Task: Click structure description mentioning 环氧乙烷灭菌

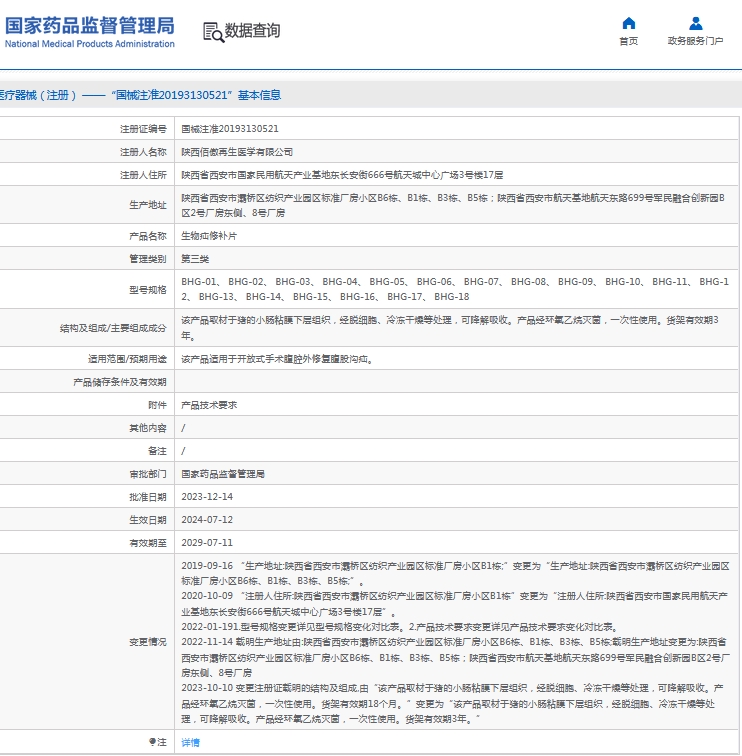Action: pyautogui.click(x=450, y=328)
